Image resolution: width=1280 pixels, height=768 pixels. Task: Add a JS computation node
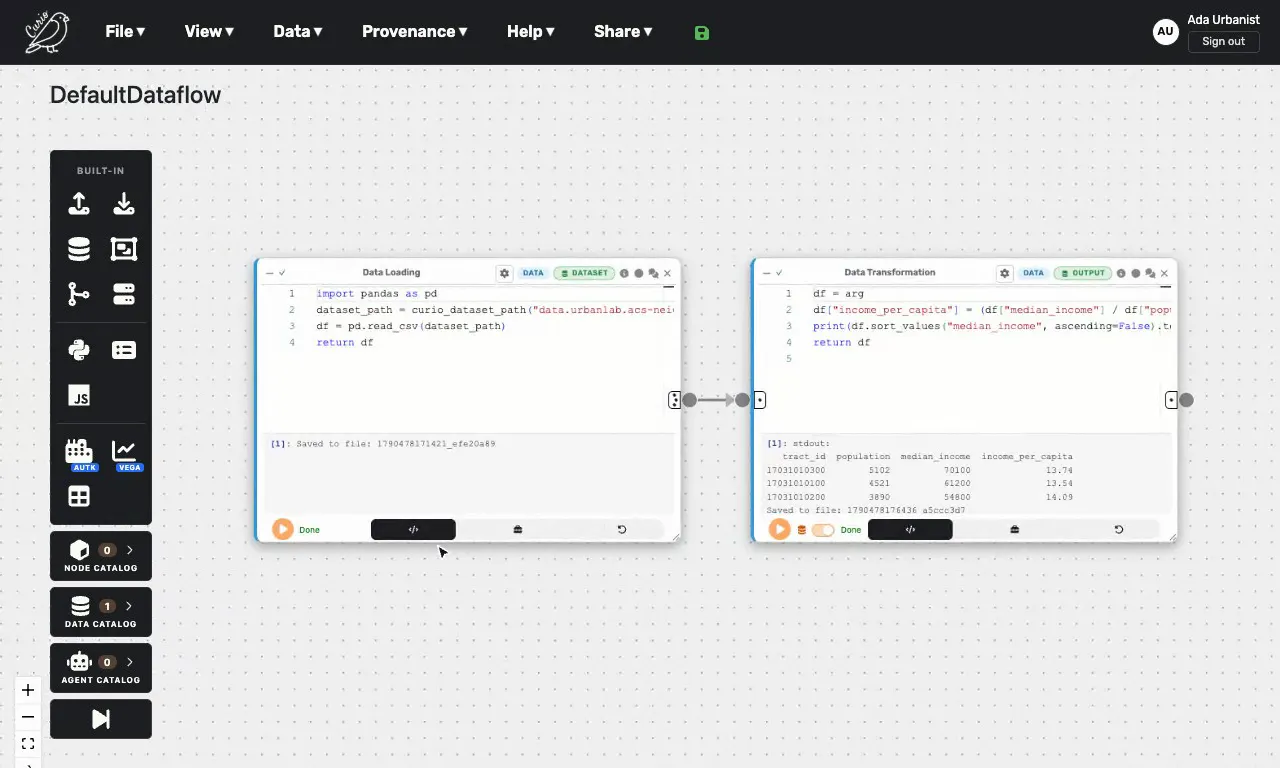pyautogui.click(x=79, y=395)
